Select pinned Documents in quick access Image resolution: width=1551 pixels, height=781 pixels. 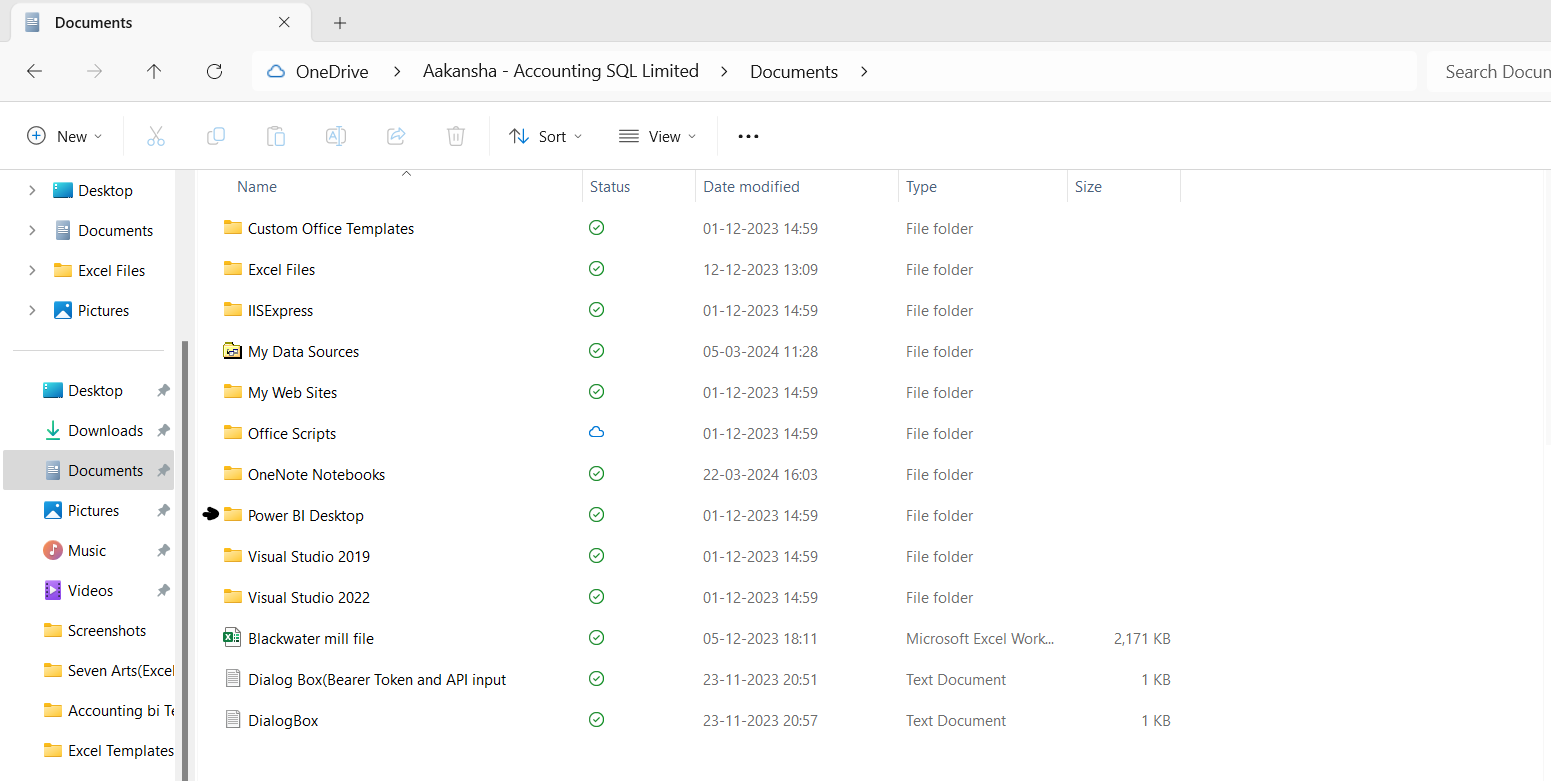click(106, 470)
